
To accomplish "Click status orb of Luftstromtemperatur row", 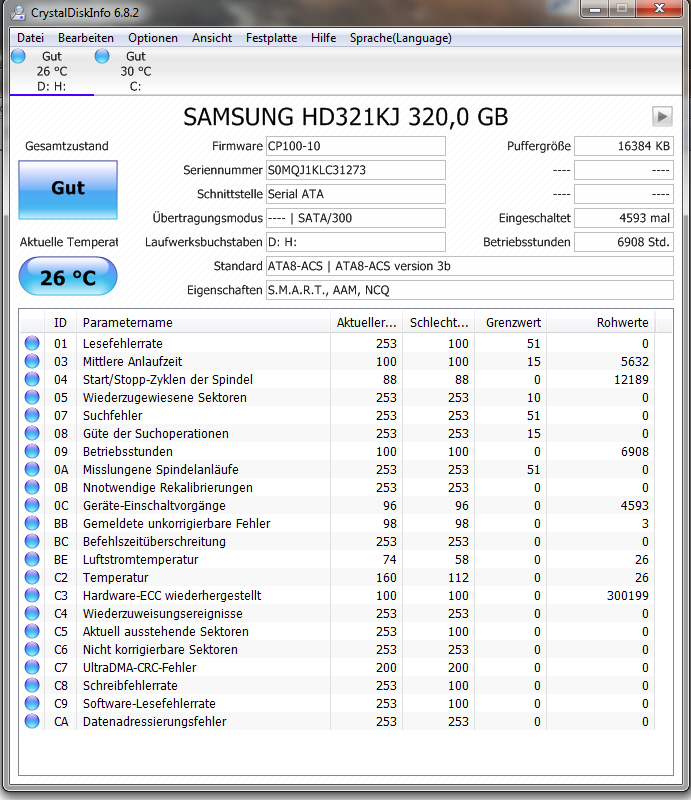I will pos(32,559).
